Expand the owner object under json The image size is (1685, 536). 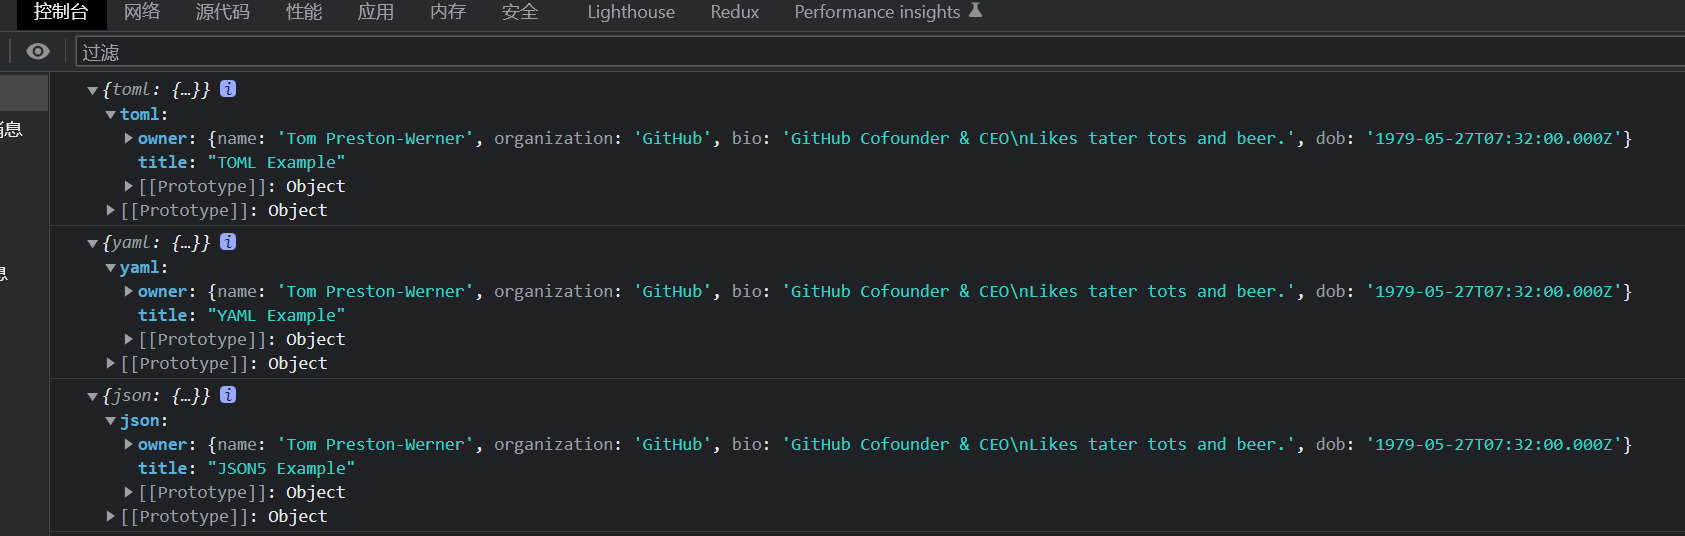point(129,444)
